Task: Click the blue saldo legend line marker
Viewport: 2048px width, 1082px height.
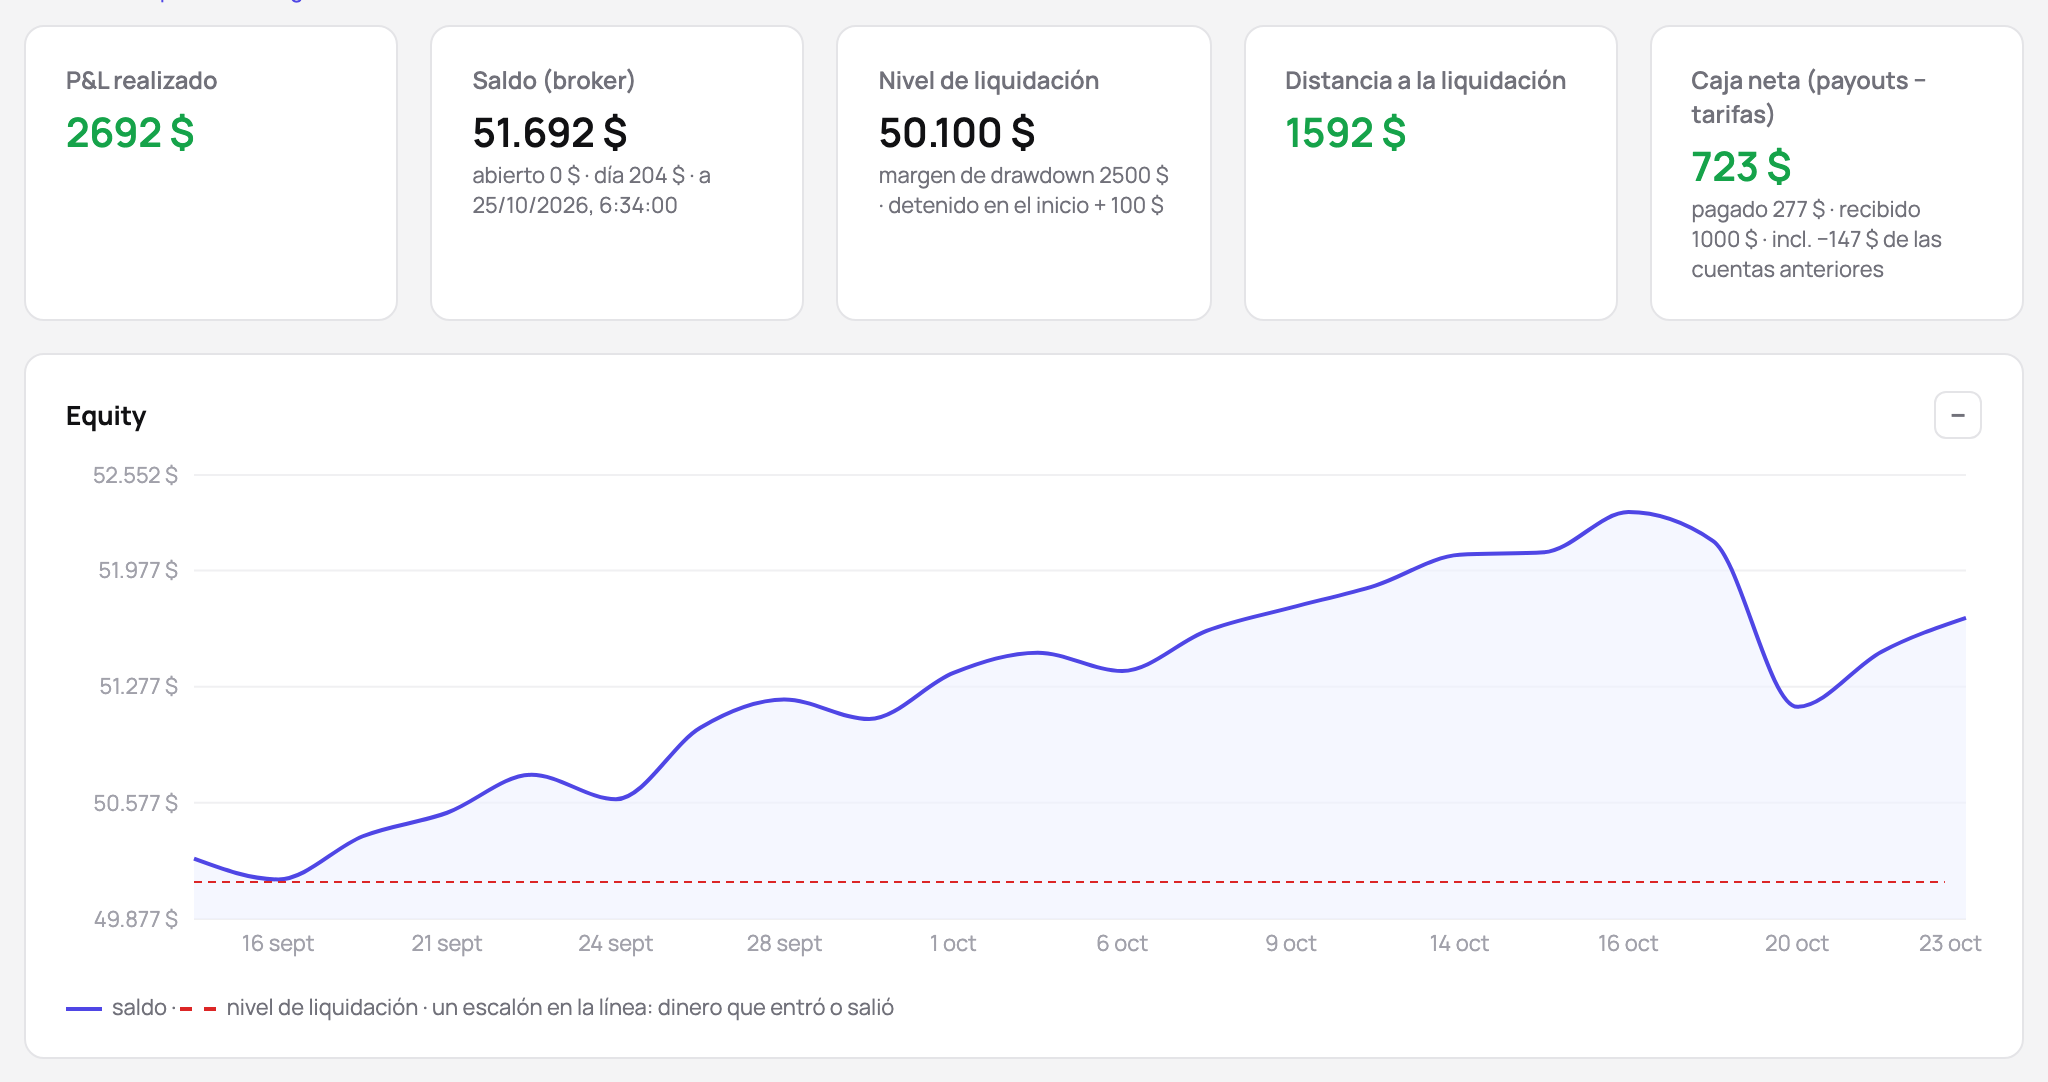Action: point(84,1009)
